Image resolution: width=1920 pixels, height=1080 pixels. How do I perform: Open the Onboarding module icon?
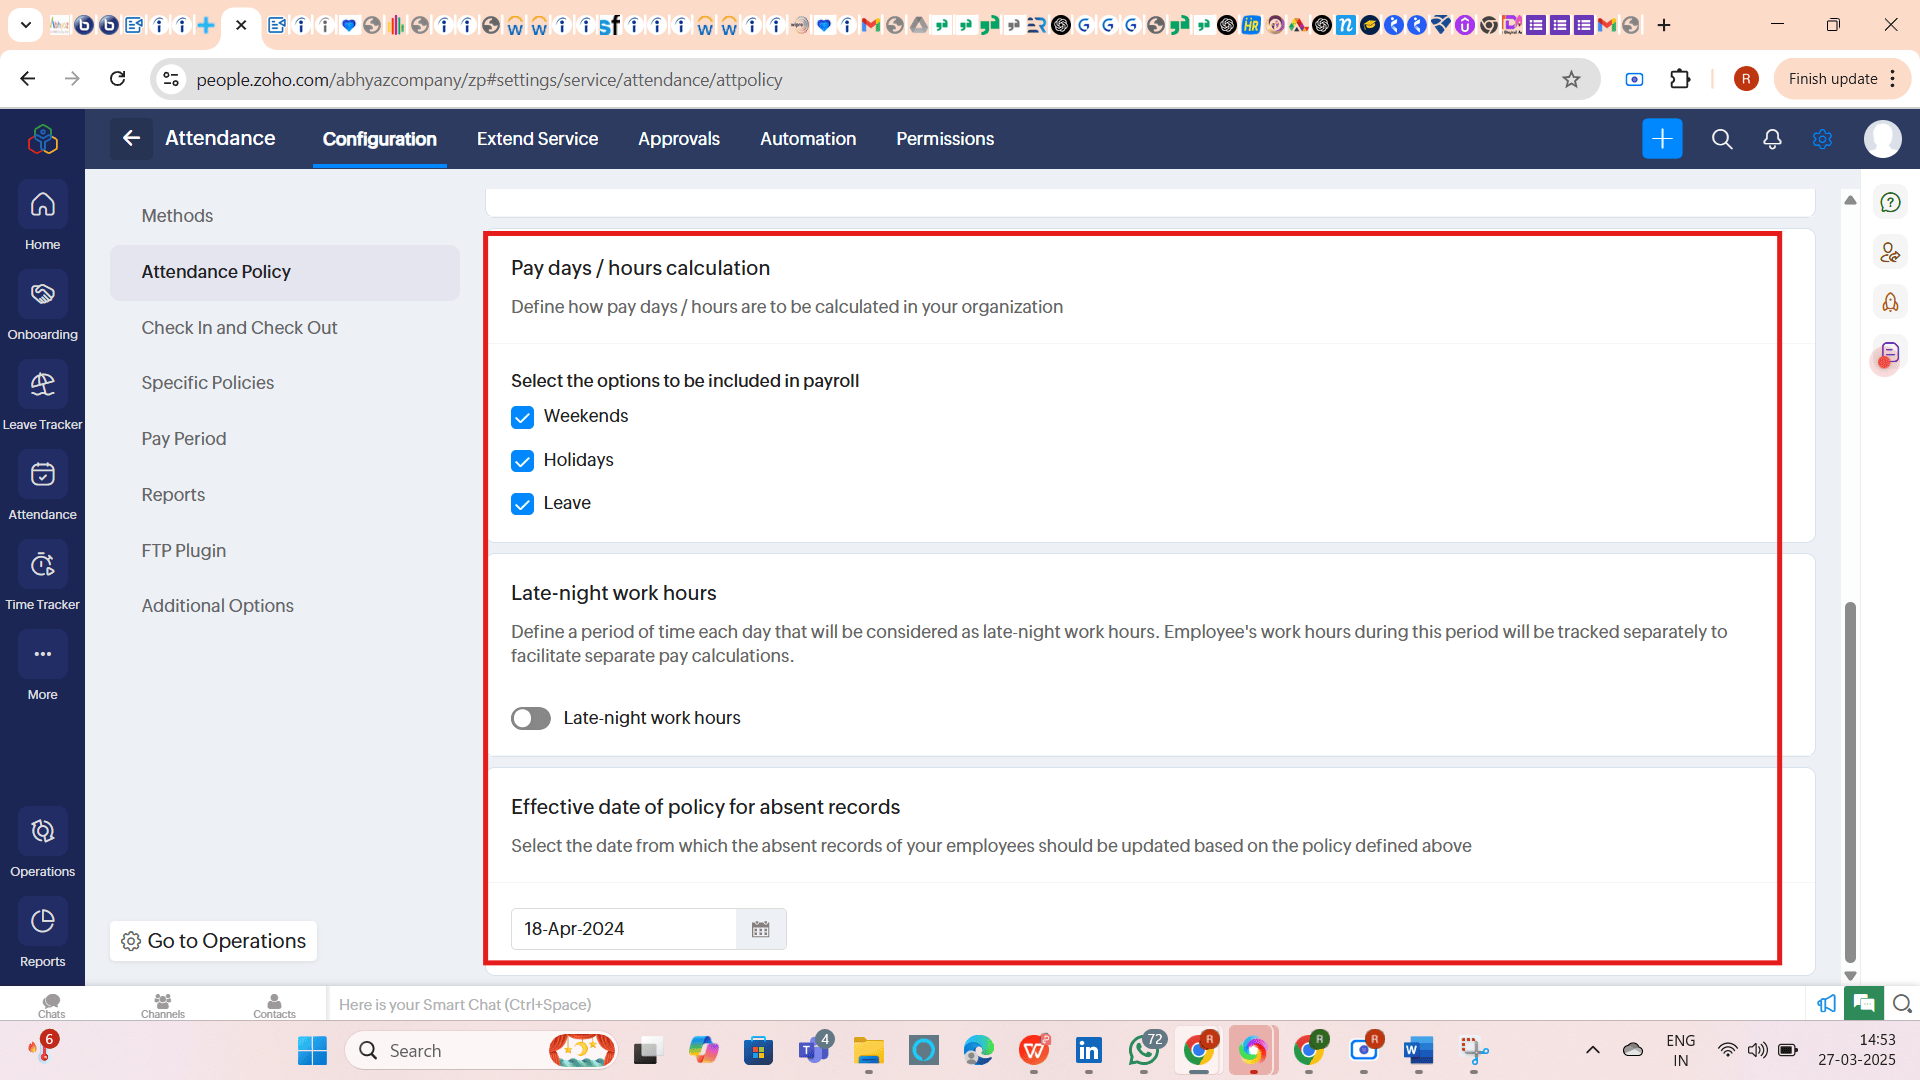pos(42,294)
